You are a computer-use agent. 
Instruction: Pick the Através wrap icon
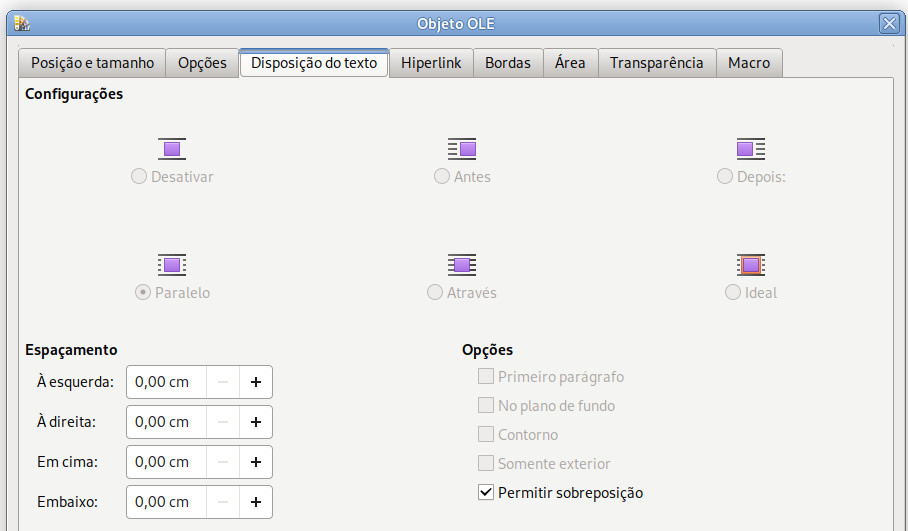coord(462,265)
